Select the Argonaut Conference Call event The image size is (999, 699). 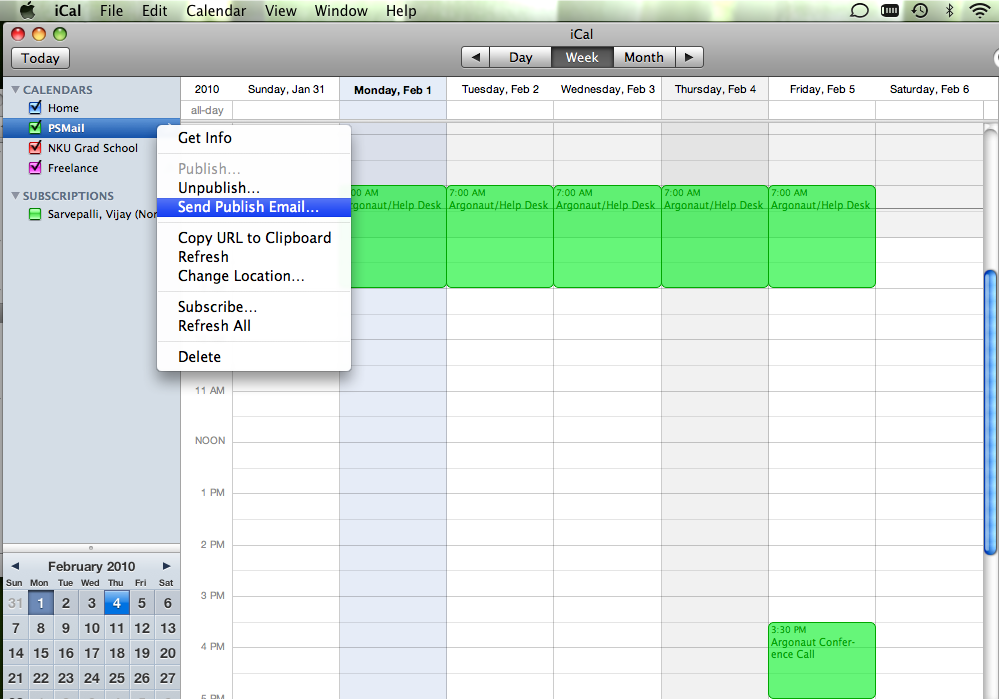(x=822, y=660)
